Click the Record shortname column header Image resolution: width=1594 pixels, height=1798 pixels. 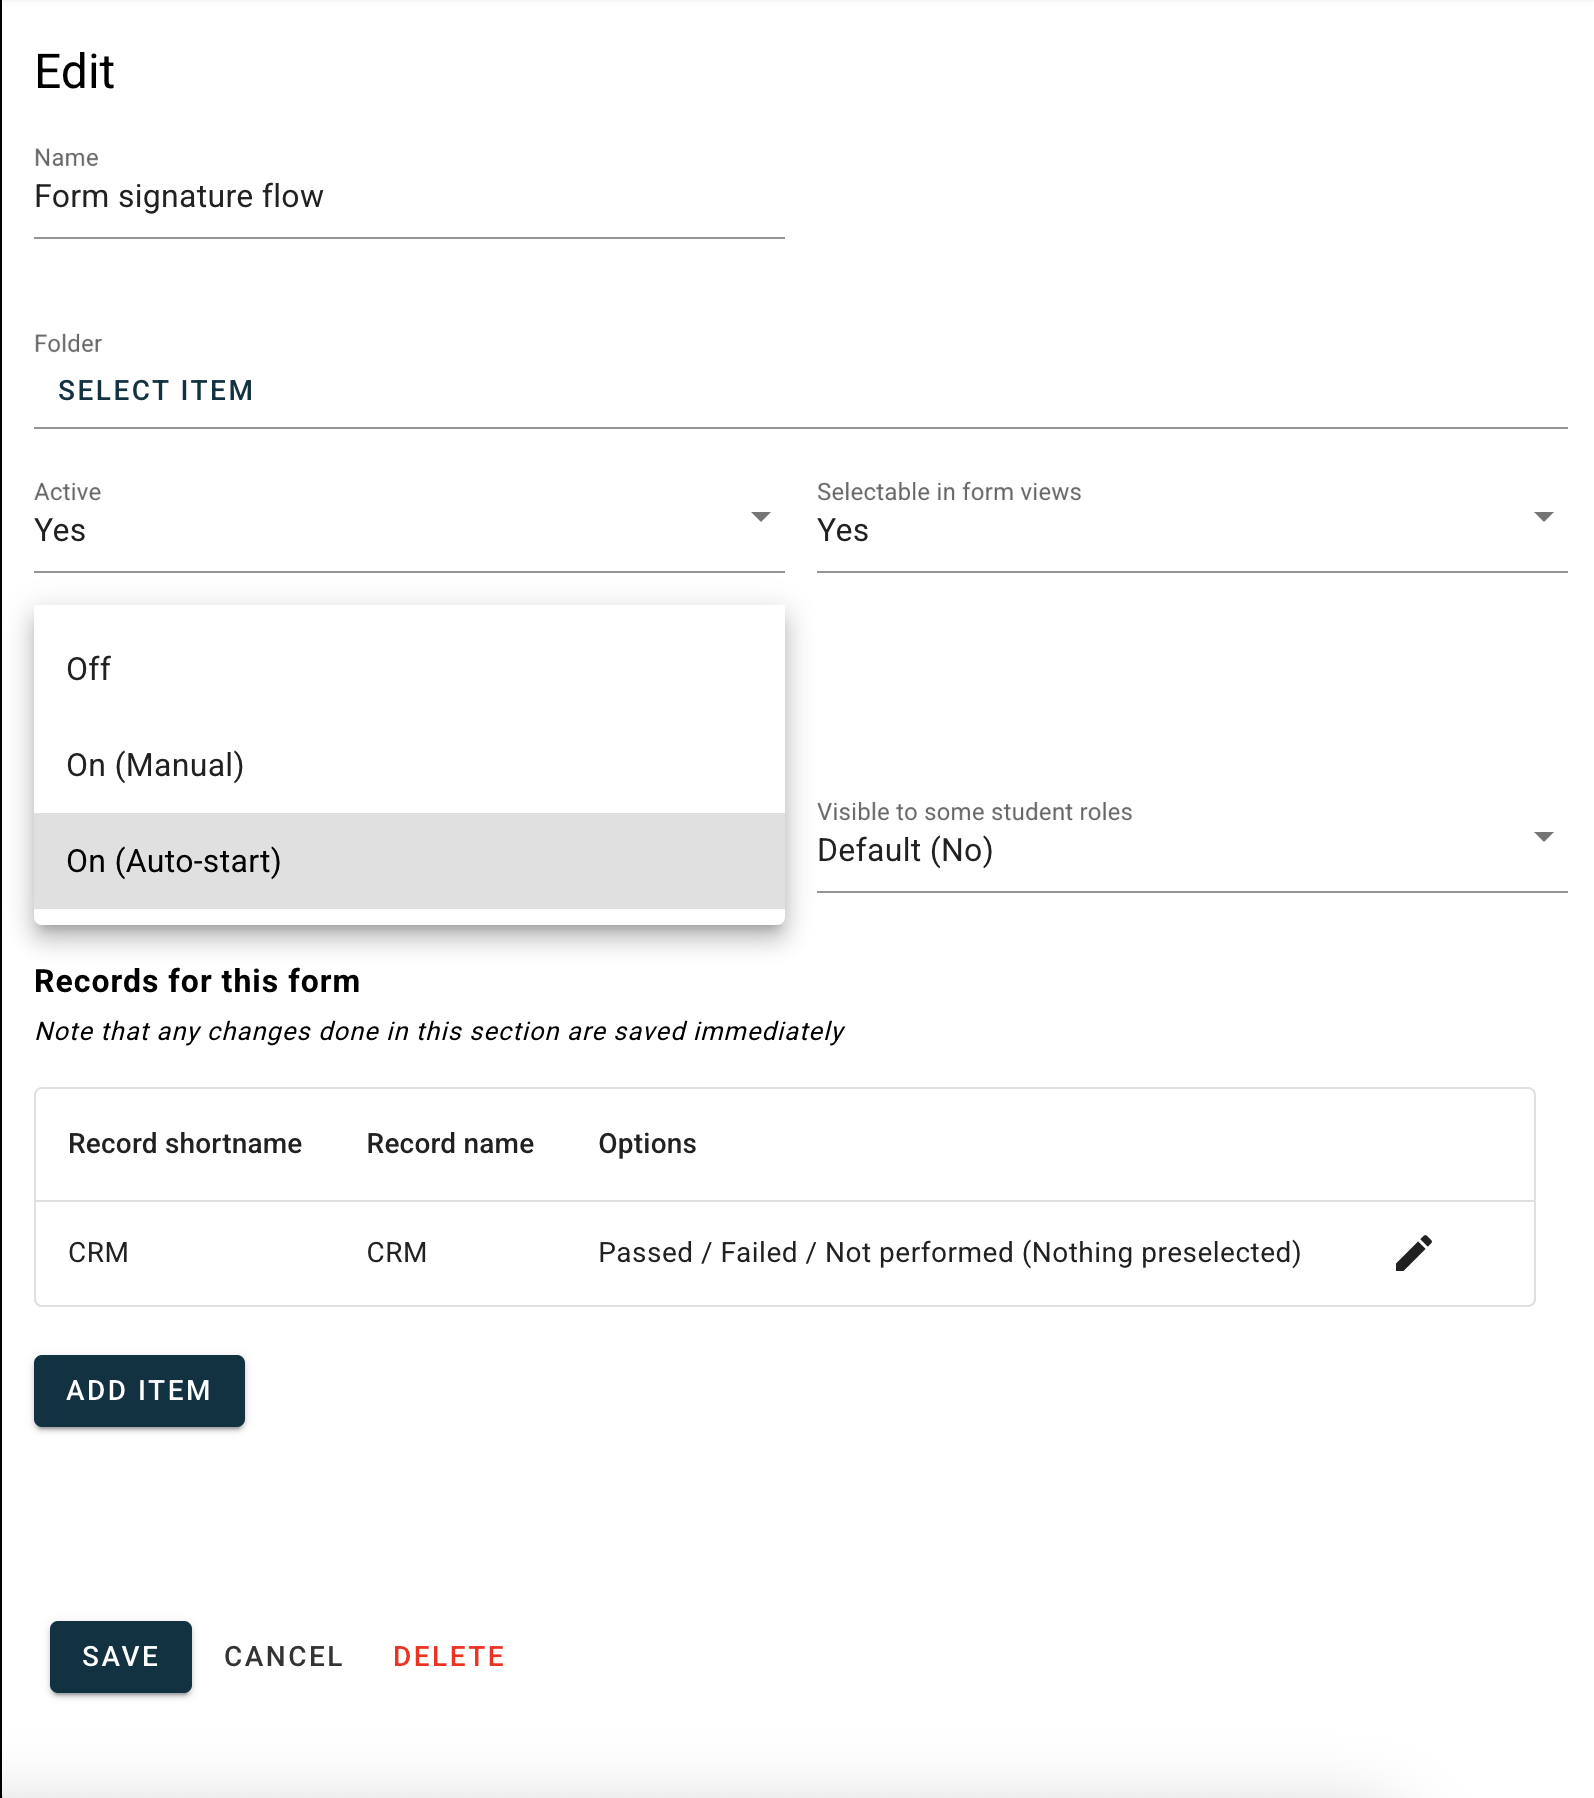185,1144
